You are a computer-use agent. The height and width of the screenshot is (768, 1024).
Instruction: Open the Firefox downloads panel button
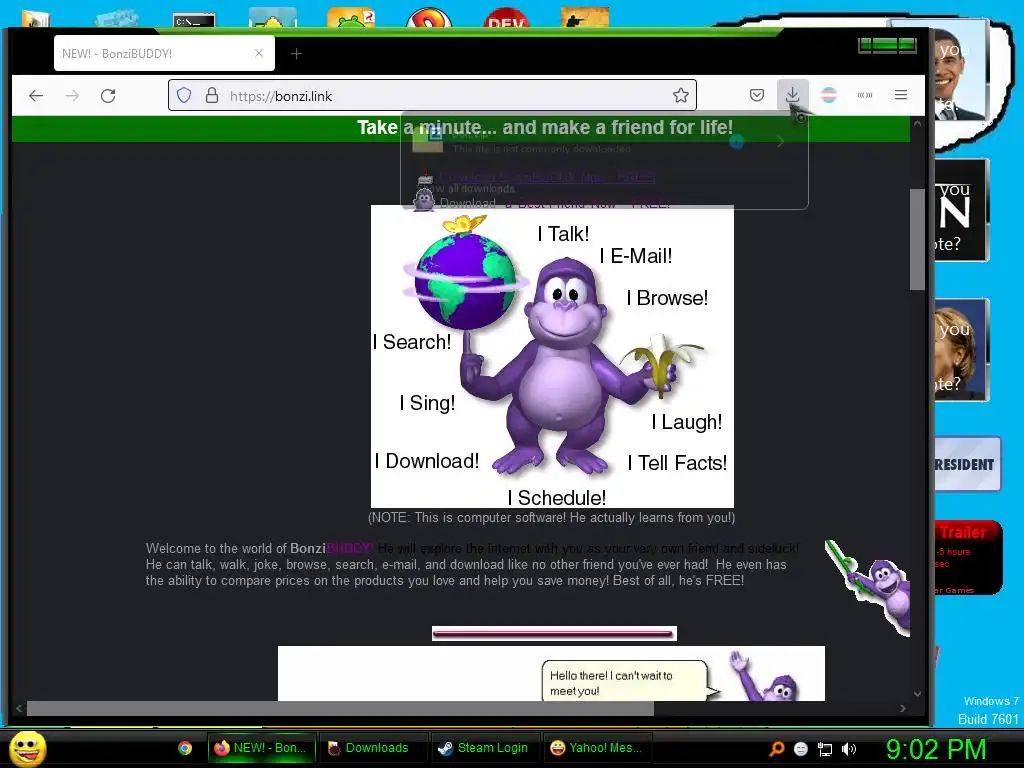792,95
